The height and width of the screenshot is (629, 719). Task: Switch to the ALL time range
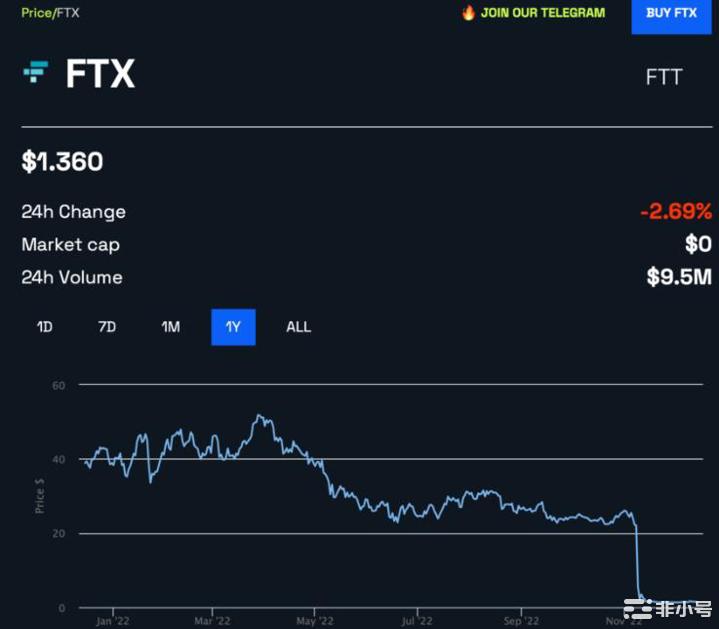click(298, 327)
